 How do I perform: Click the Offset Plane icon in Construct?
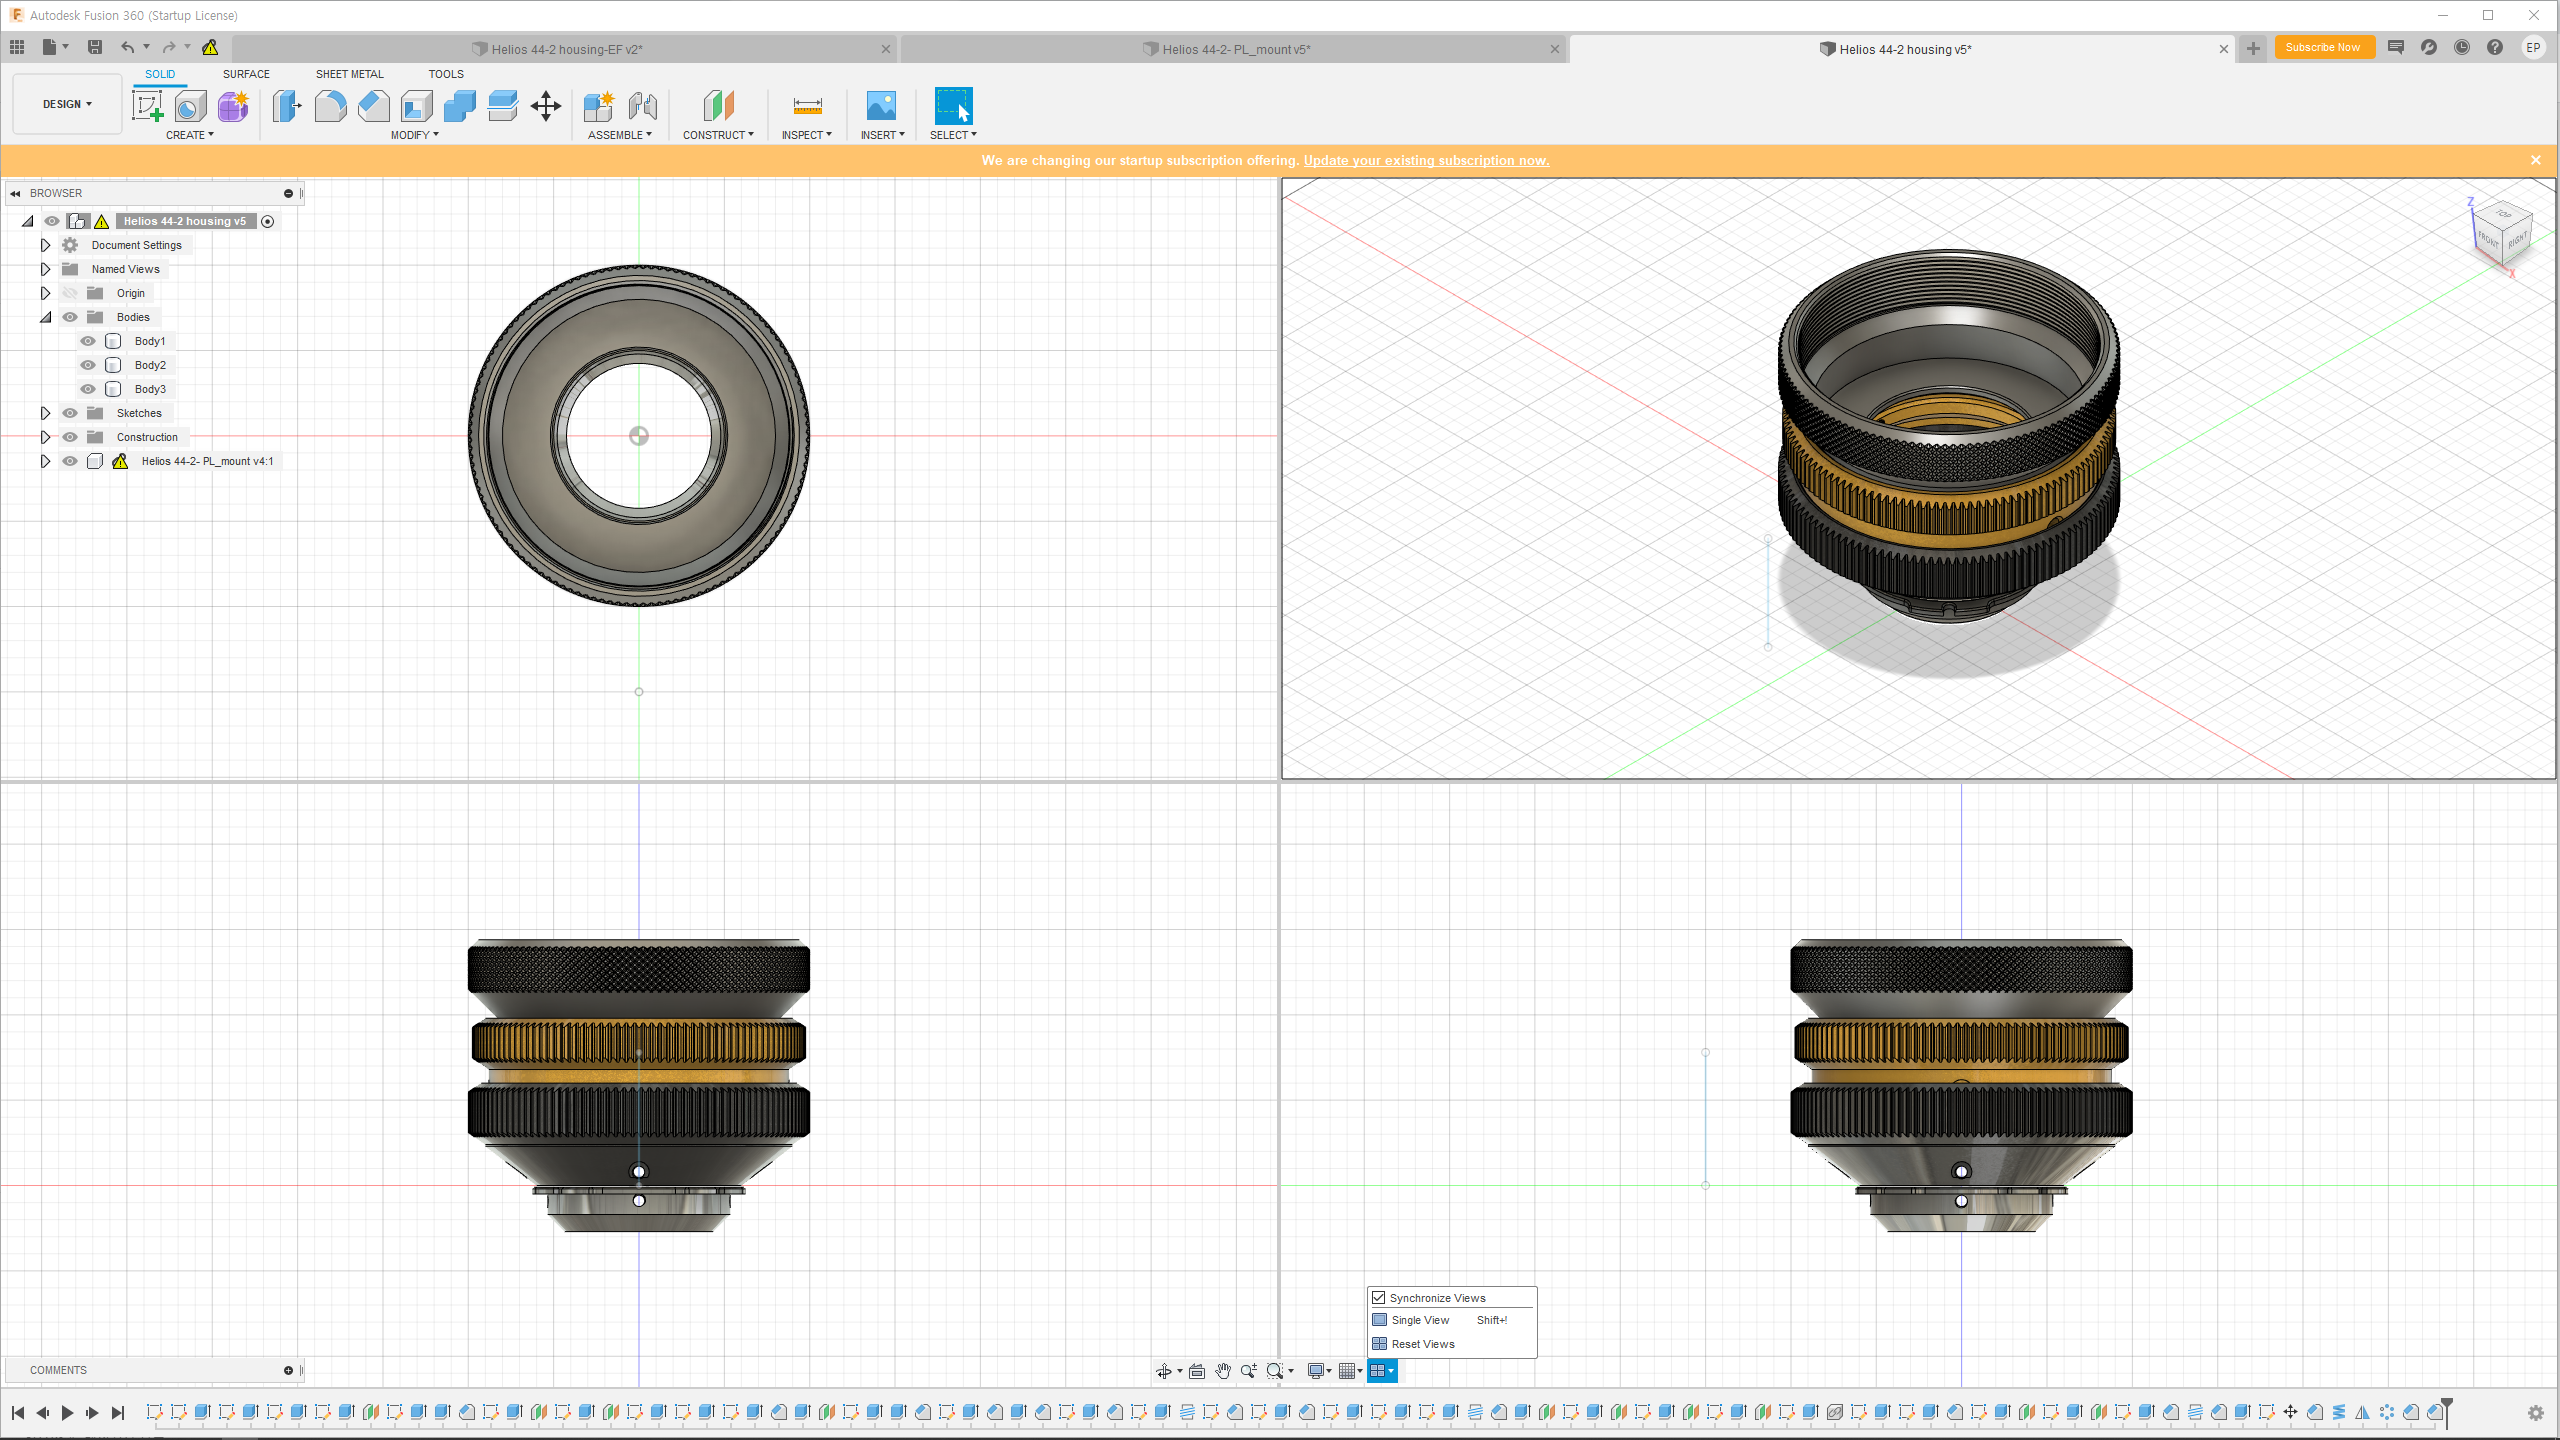tap(718, 106)
